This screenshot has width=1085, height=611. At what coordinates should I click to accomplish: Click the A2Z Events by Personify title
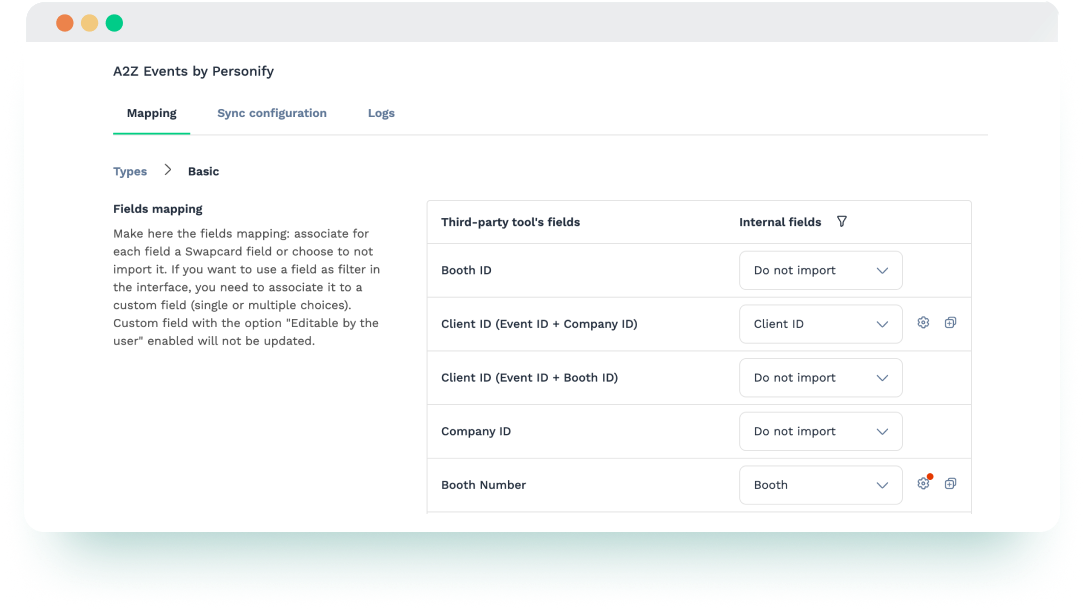[x=194, y=71]
